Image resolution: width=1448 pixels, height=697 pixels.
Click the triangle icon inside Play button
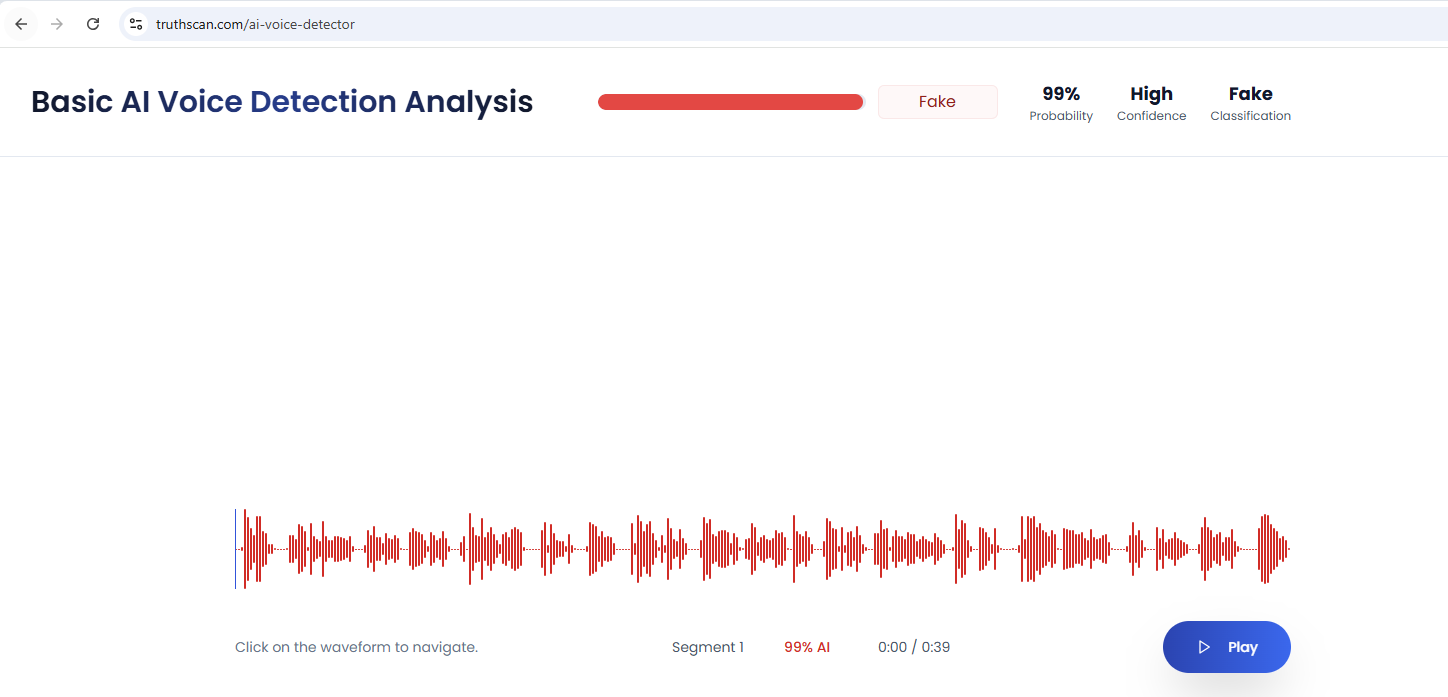click(1204, 647)
